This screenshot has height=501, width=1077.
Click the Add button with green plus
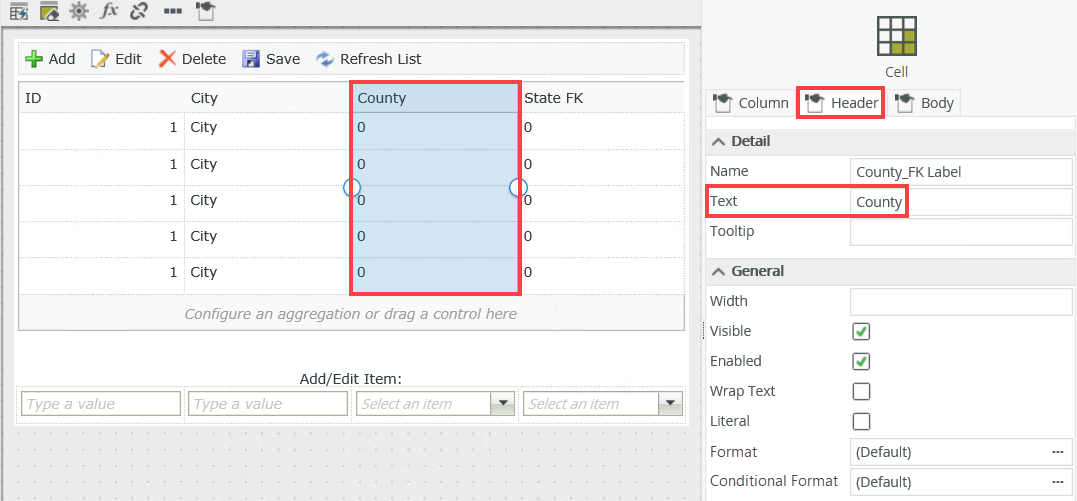tap(50, 59)
